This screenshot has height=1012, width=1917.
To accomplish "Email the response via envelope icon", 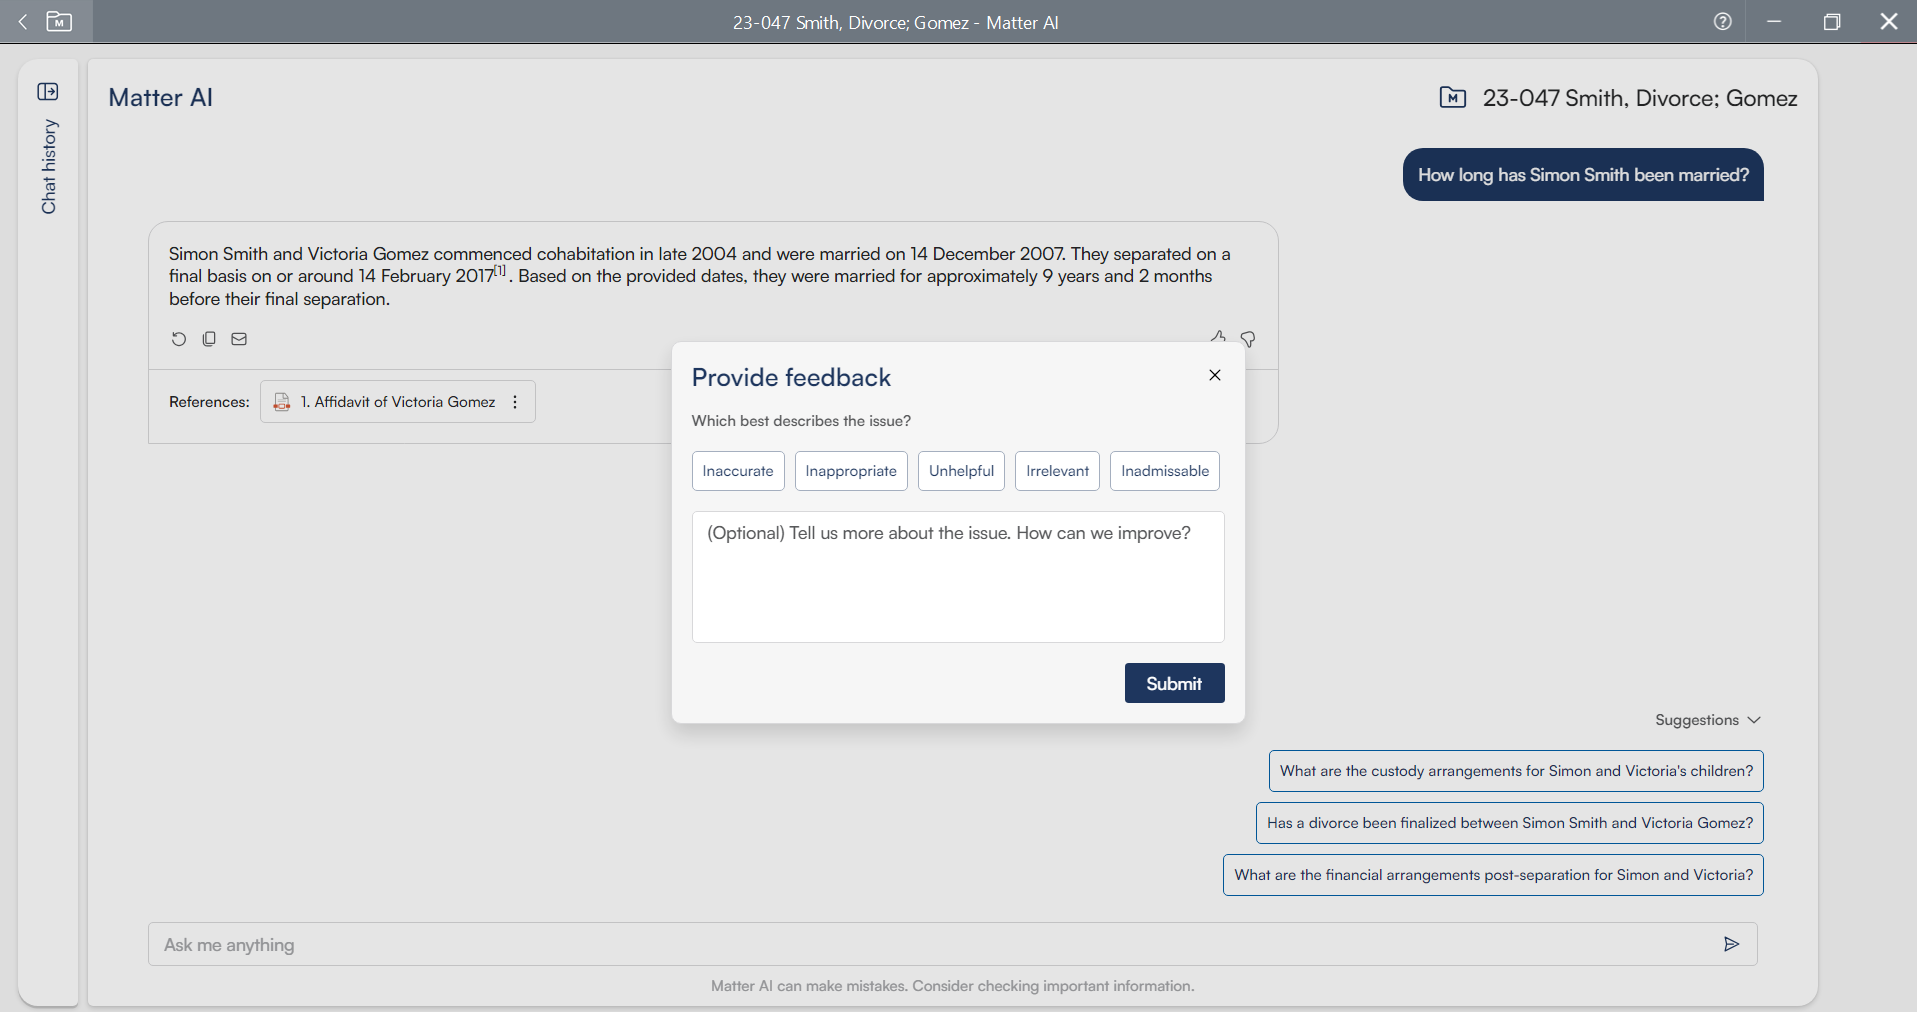I will click(x=239, y=339).
